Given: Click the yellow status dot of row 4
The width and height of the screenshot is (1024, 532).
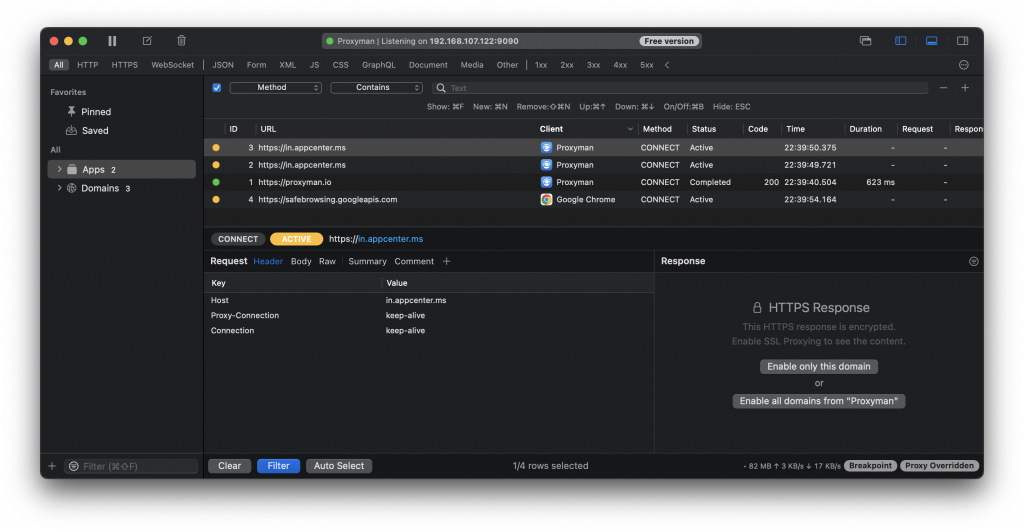Looking at the screenshot, I should pyautogui.click(x=216, y=200).
